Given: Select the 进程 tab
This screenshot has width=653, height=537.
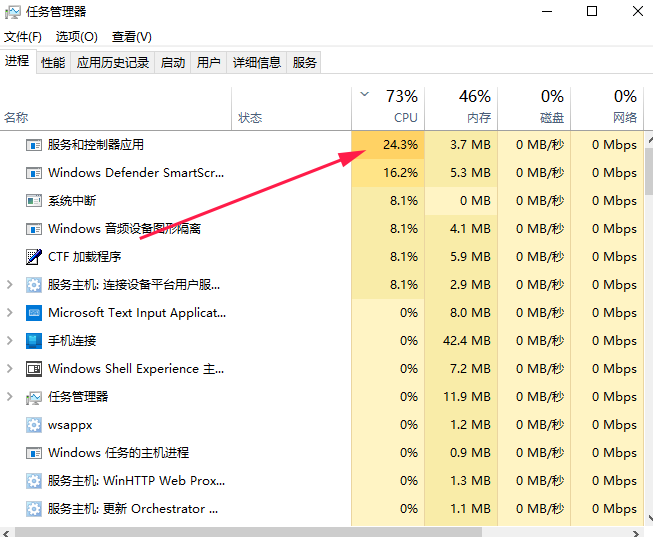Looking at the screenshot, I should pyautogui.click(x=17, y=61).
